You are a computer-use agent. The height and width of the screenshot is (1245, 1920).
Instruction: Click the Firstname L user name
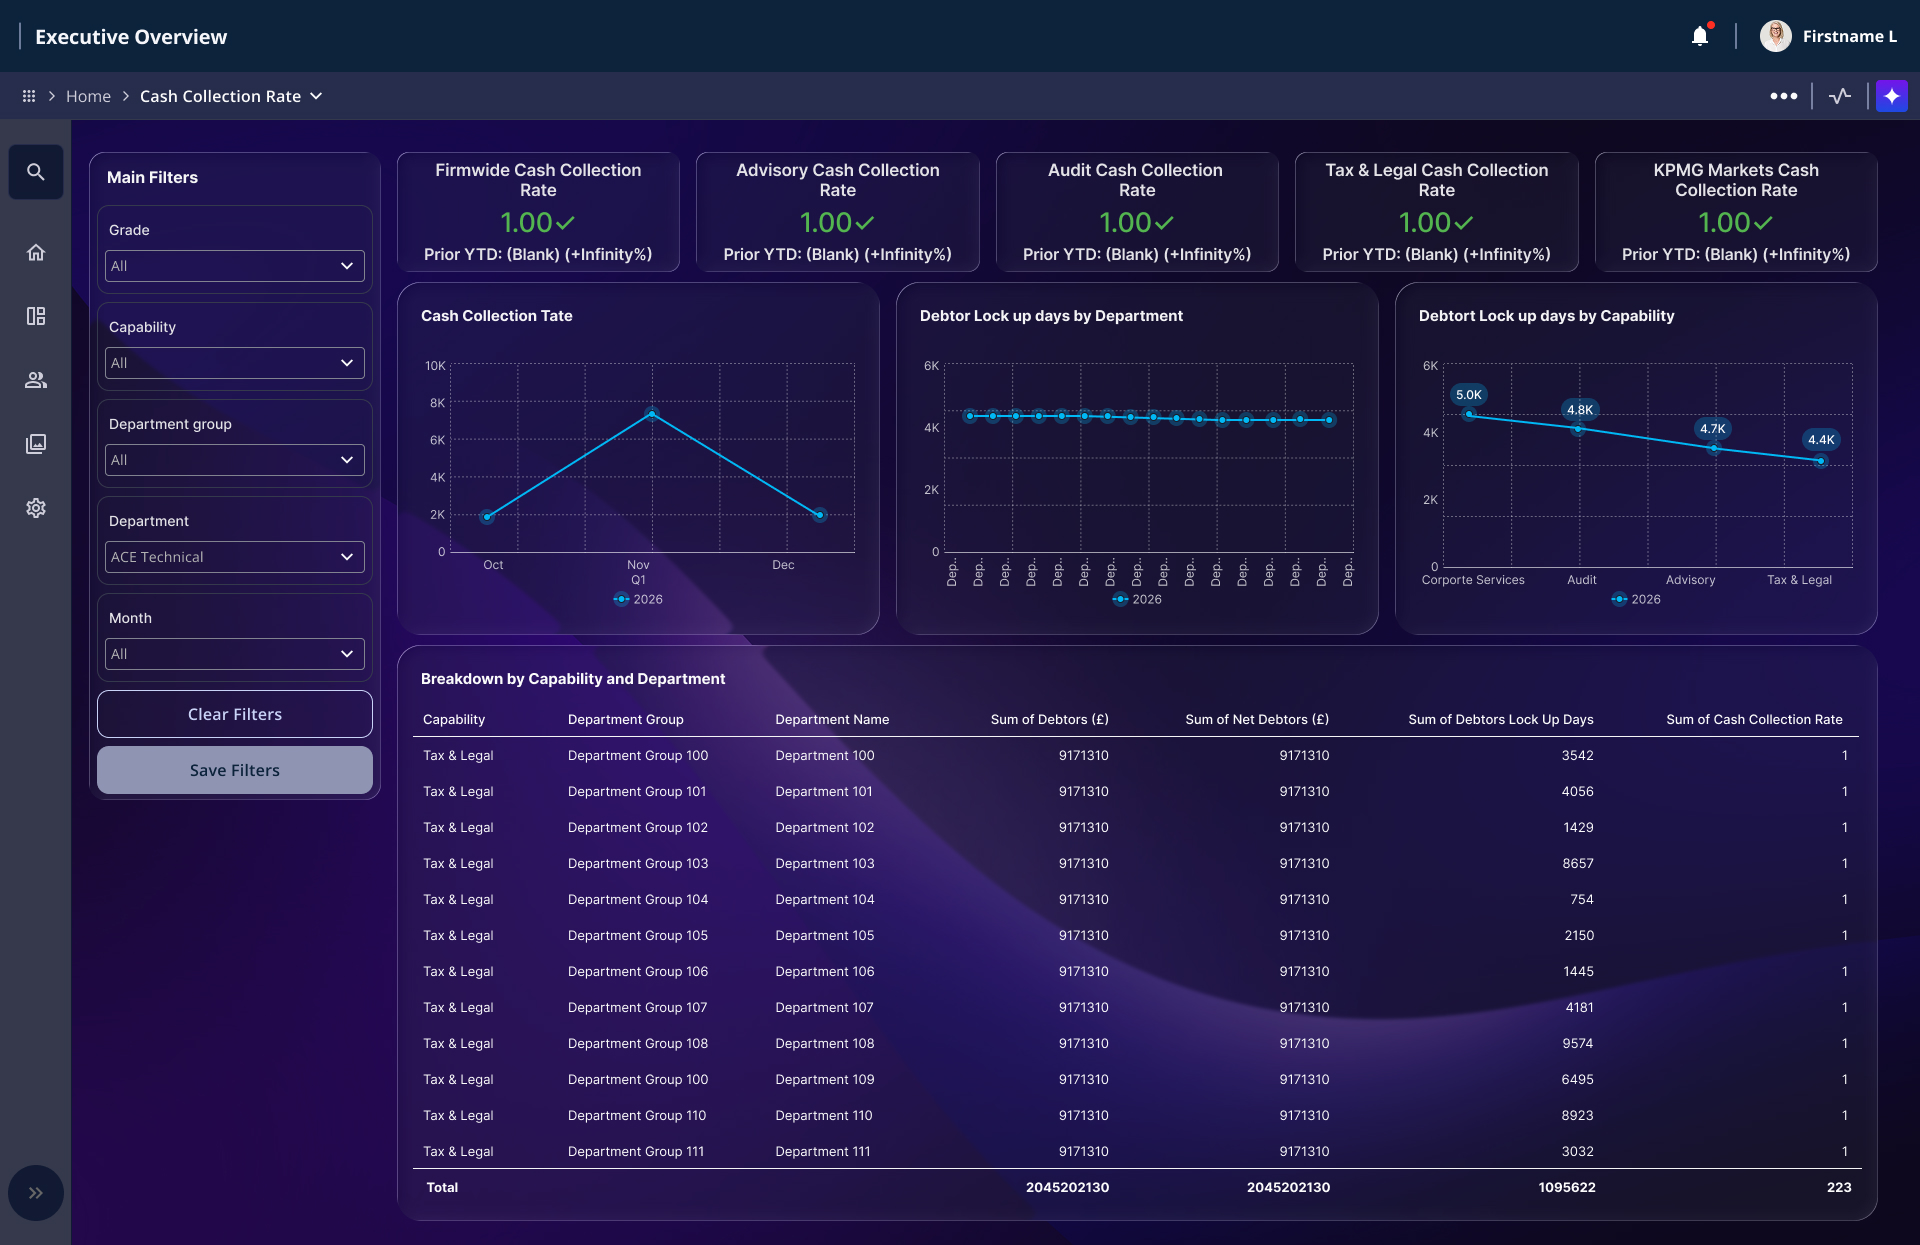(x=1849, y=36)
